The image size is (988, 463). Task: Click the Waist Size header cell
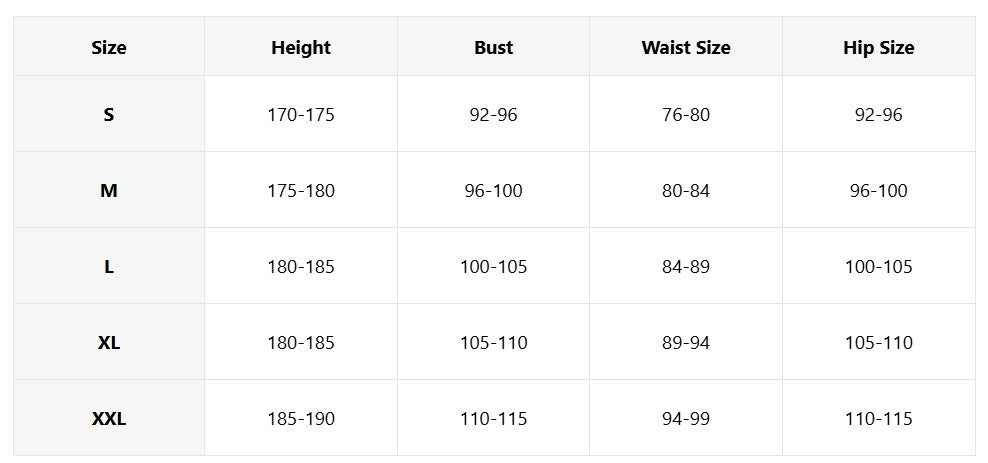(x=686, y=47)
